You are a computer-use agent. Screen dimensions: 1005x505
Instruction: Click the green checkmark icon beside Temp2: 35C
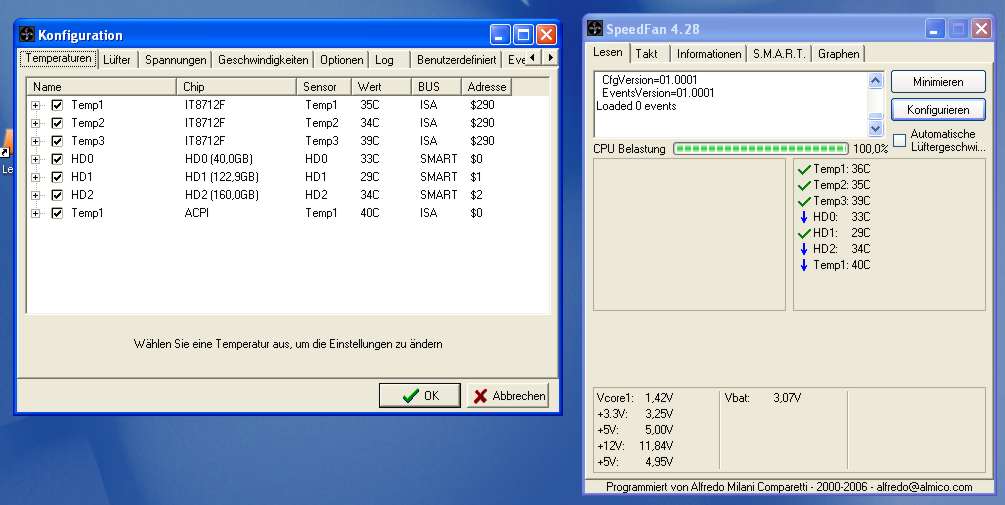tap(804, 186)
